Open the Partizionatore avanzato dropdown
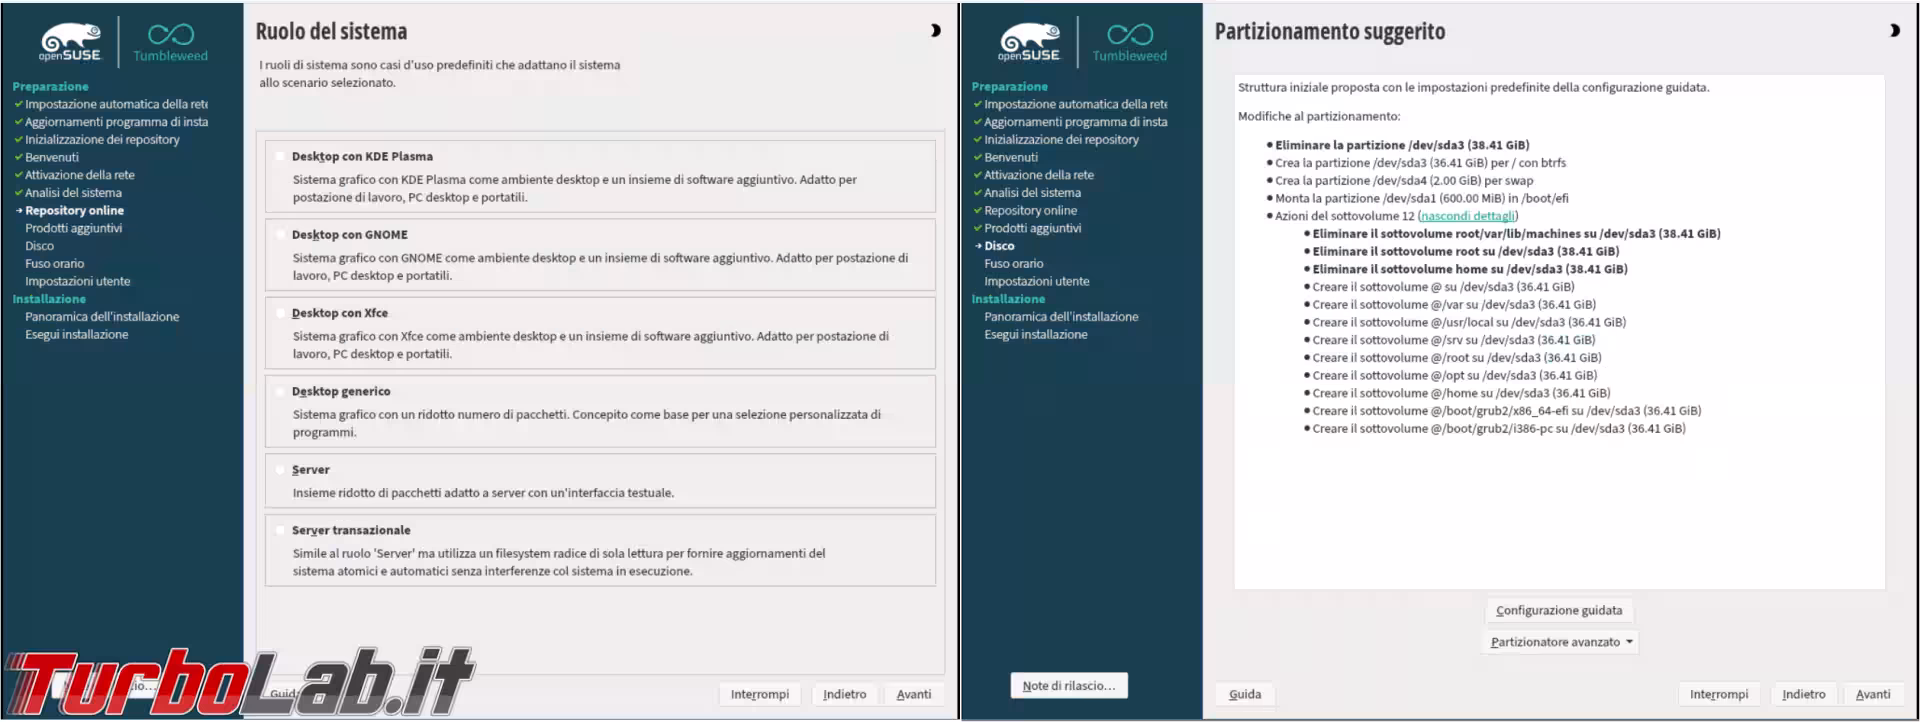The width and height of the screenshot is (1920, 722). 1561,642
